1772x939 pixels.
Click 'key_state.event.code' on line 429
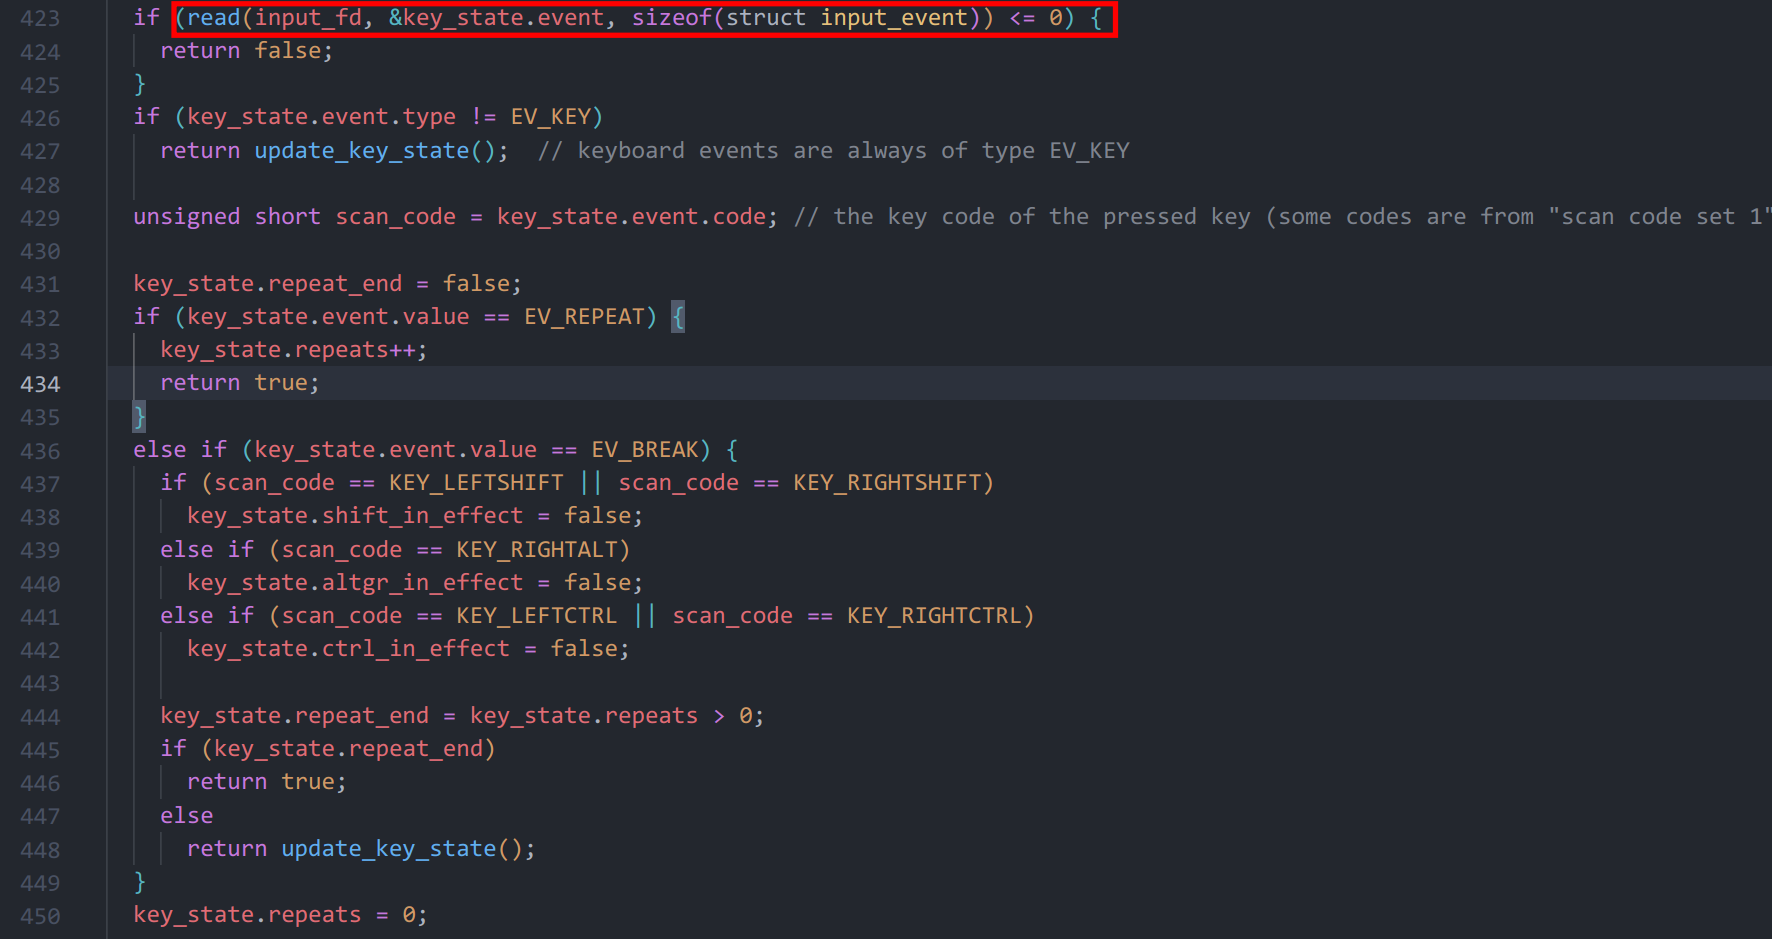pyautogui.click(x=631, y=217)
